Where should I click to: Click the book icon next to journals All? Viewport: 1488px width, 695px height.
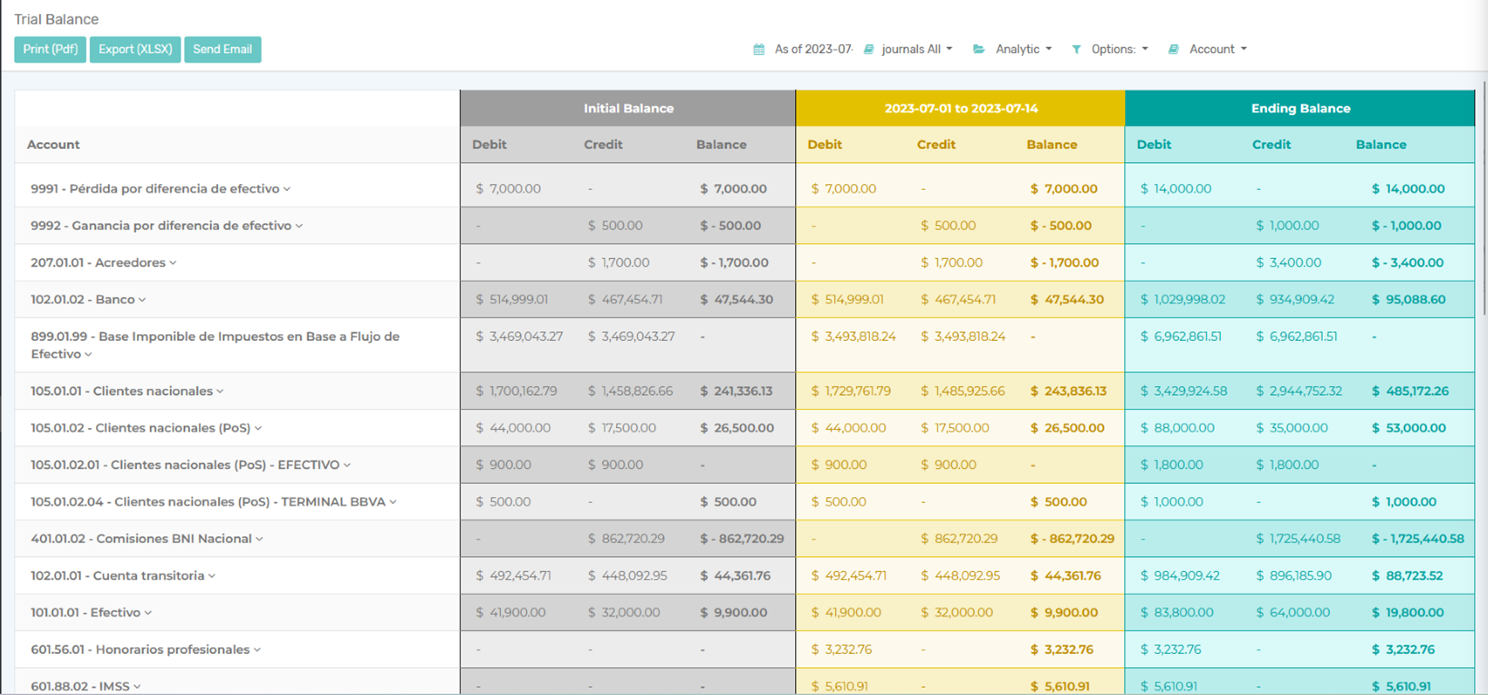pos(869,49)
